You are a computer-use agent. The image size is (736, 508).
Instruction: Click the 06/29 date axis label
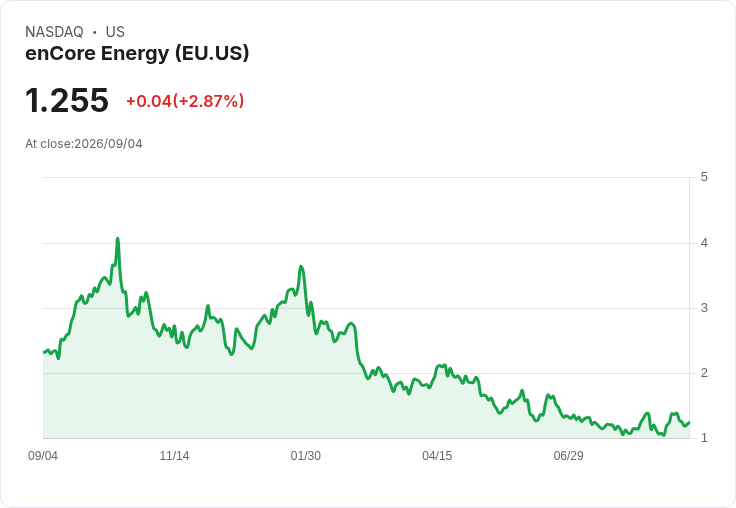[568, 455]
